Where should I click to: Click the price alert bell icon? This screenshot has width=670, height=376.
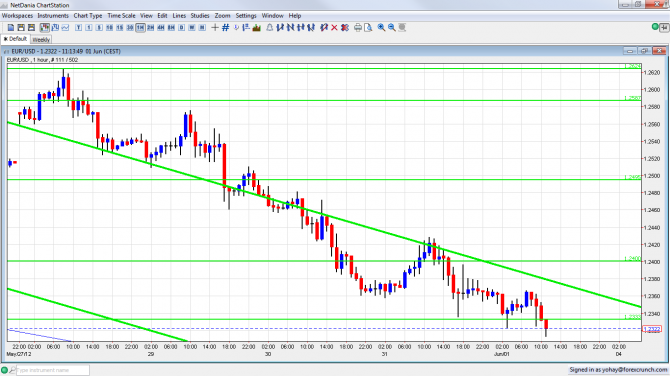[270, 28]
